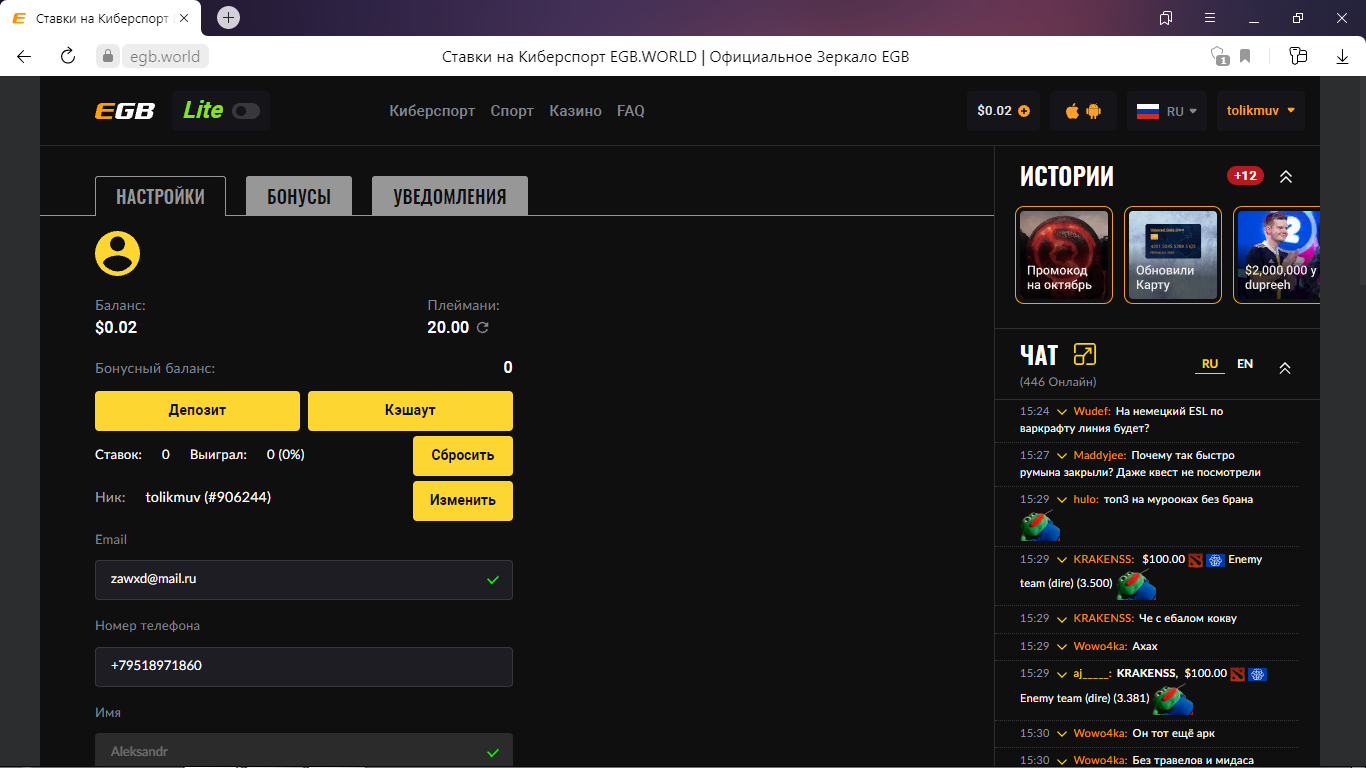Click the browser extensions icon
The height and width of the screenshot is (768, 1366).
tap(1298, 56)
